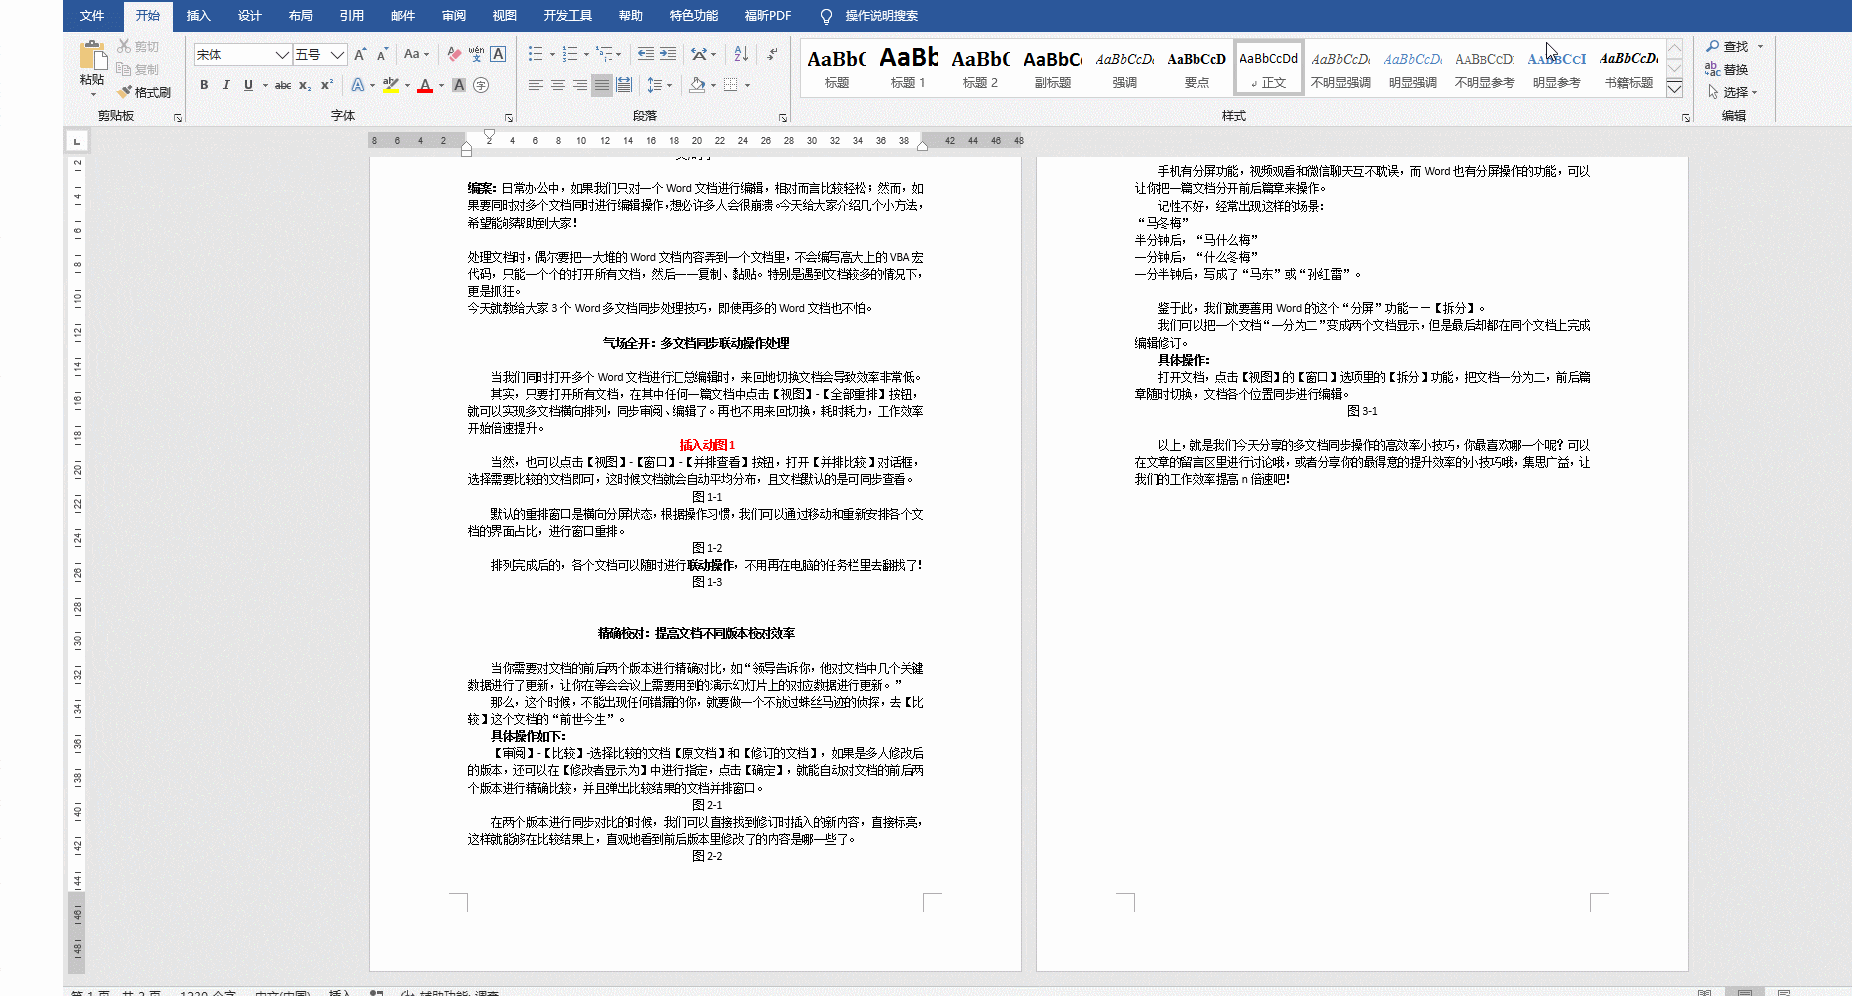Image resolution: width=1852 pixels, height=996 pixels.
Task: Toggle Italic formatting
Action: coord(226,85)
